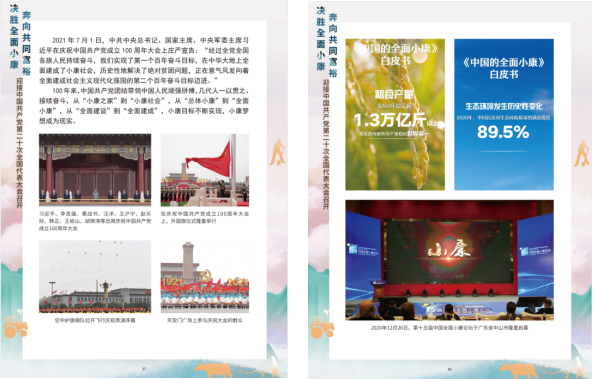Screen dimensions: 593x379
Task: Click the '粮食产量' heading on rice image
Action: tap(394, 95)
